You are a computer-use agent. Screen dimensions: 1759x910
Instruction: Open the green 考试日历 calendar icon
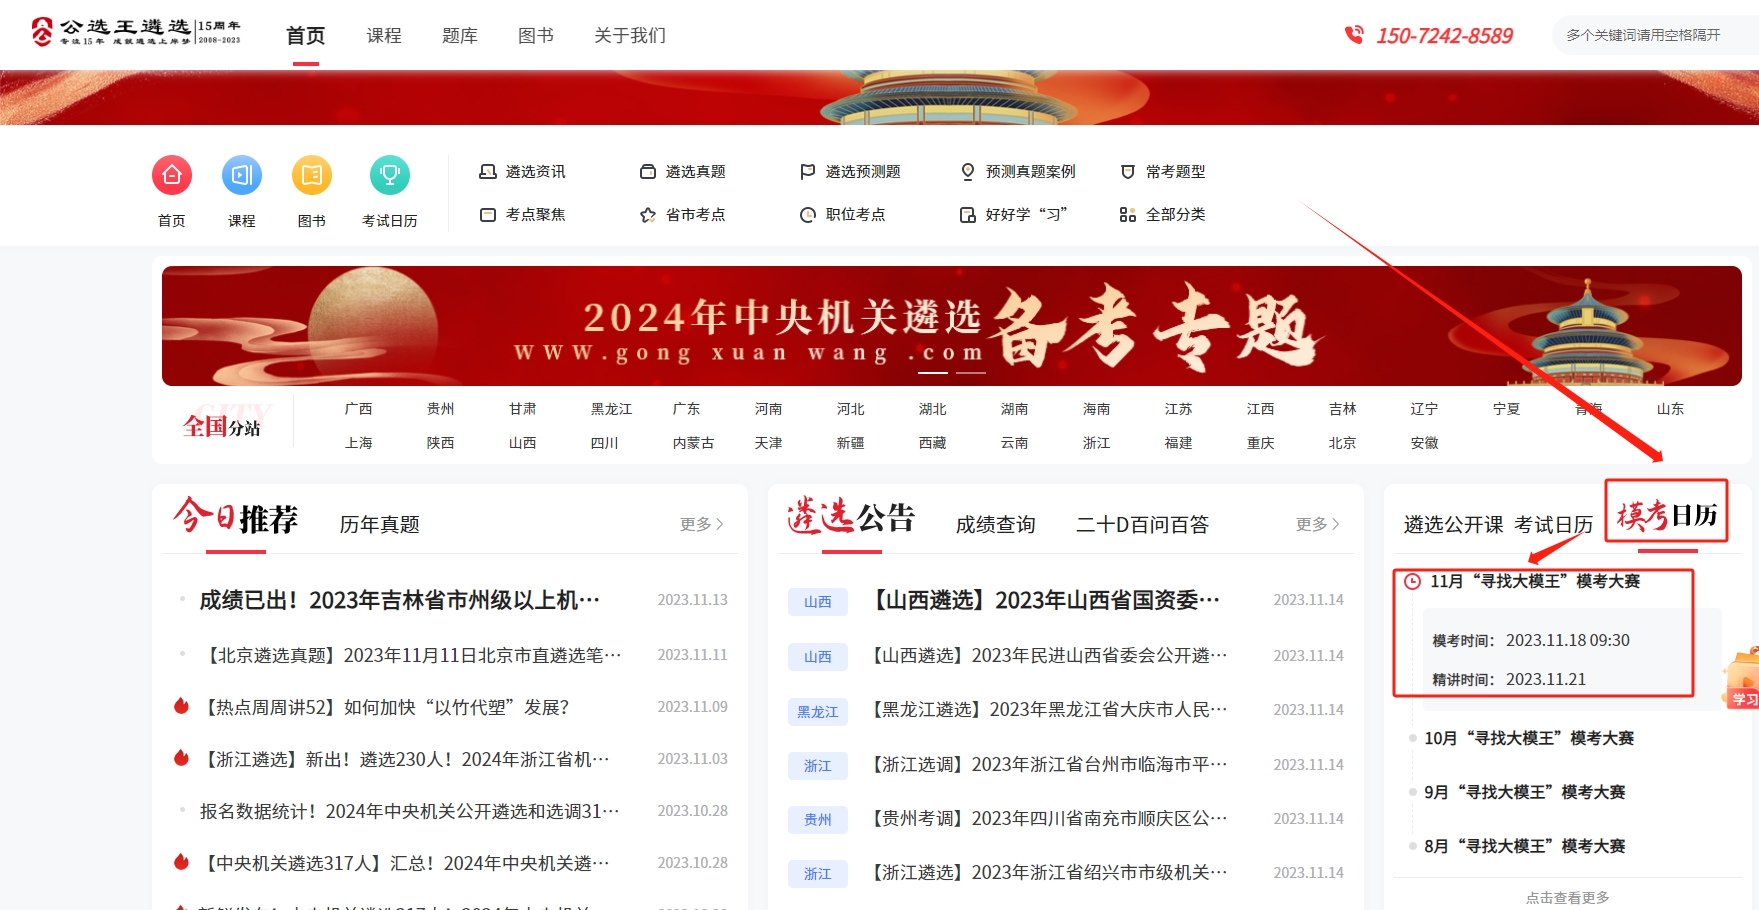tap(390, 176)
